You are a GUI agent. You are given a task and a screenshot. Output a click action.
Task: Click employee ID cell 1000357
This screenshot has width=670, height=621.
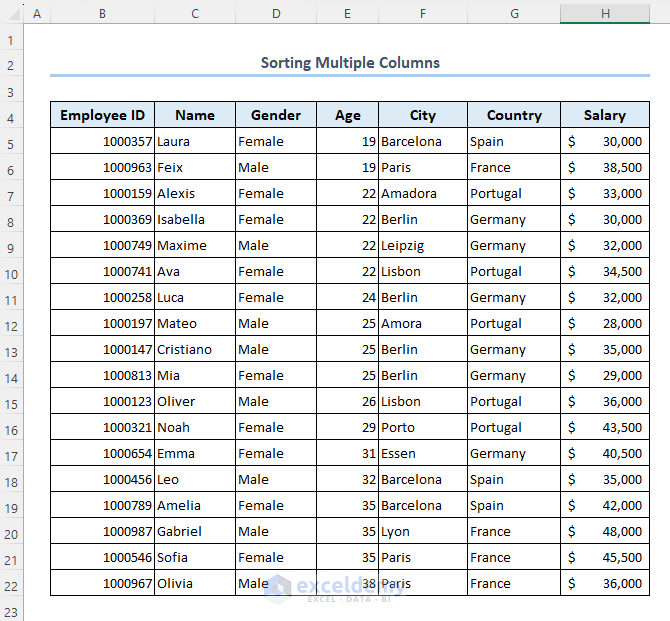tap(102, 142)
